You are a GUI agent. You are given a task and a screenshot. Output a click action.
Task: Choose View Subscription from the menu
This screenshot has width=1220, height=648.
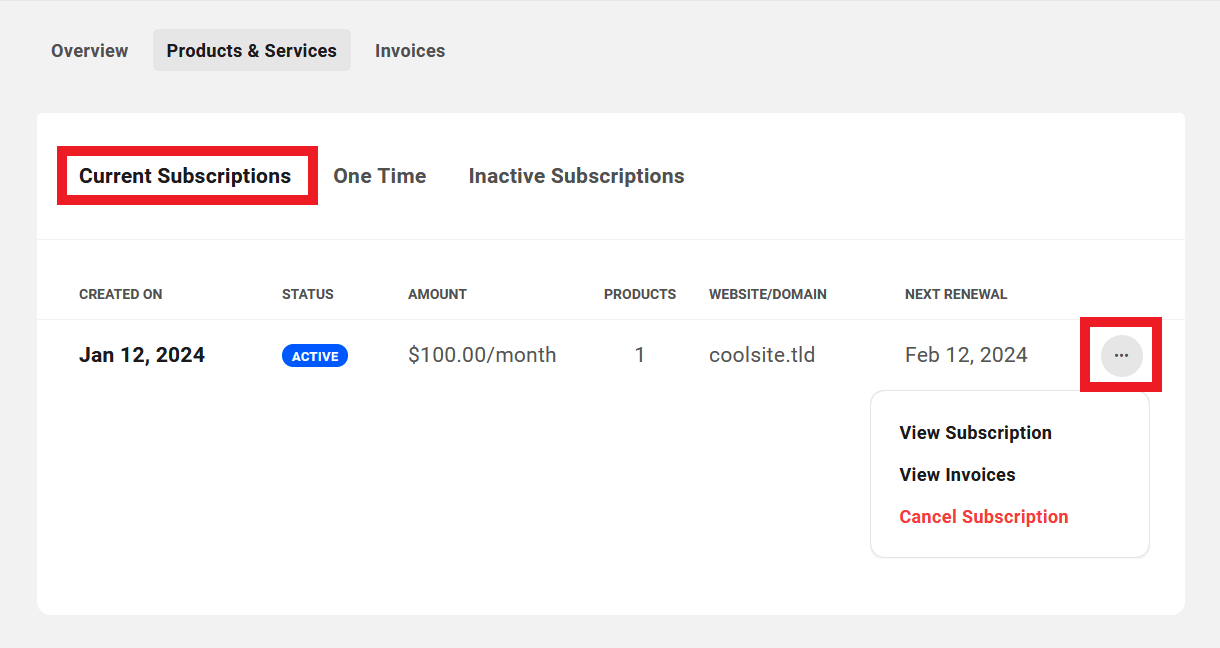coord(975,432)
